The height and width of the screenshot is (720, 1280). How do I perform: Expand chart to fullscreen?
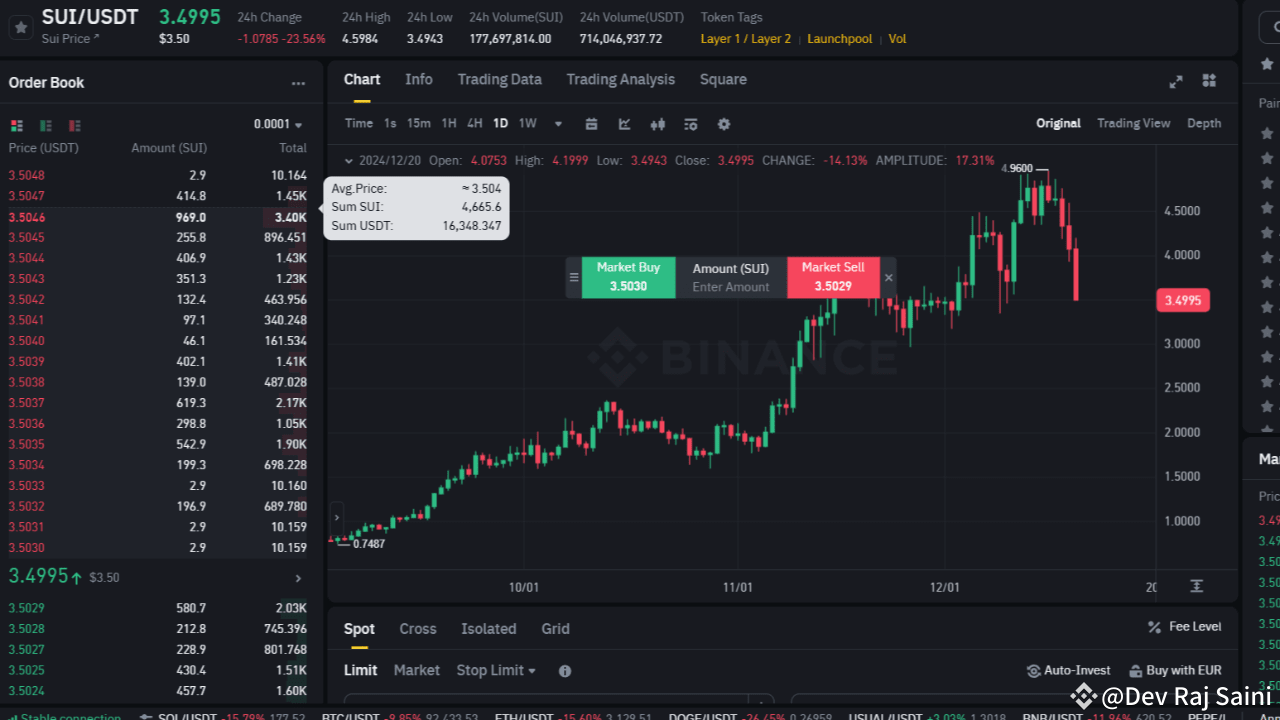point(1176,81)
